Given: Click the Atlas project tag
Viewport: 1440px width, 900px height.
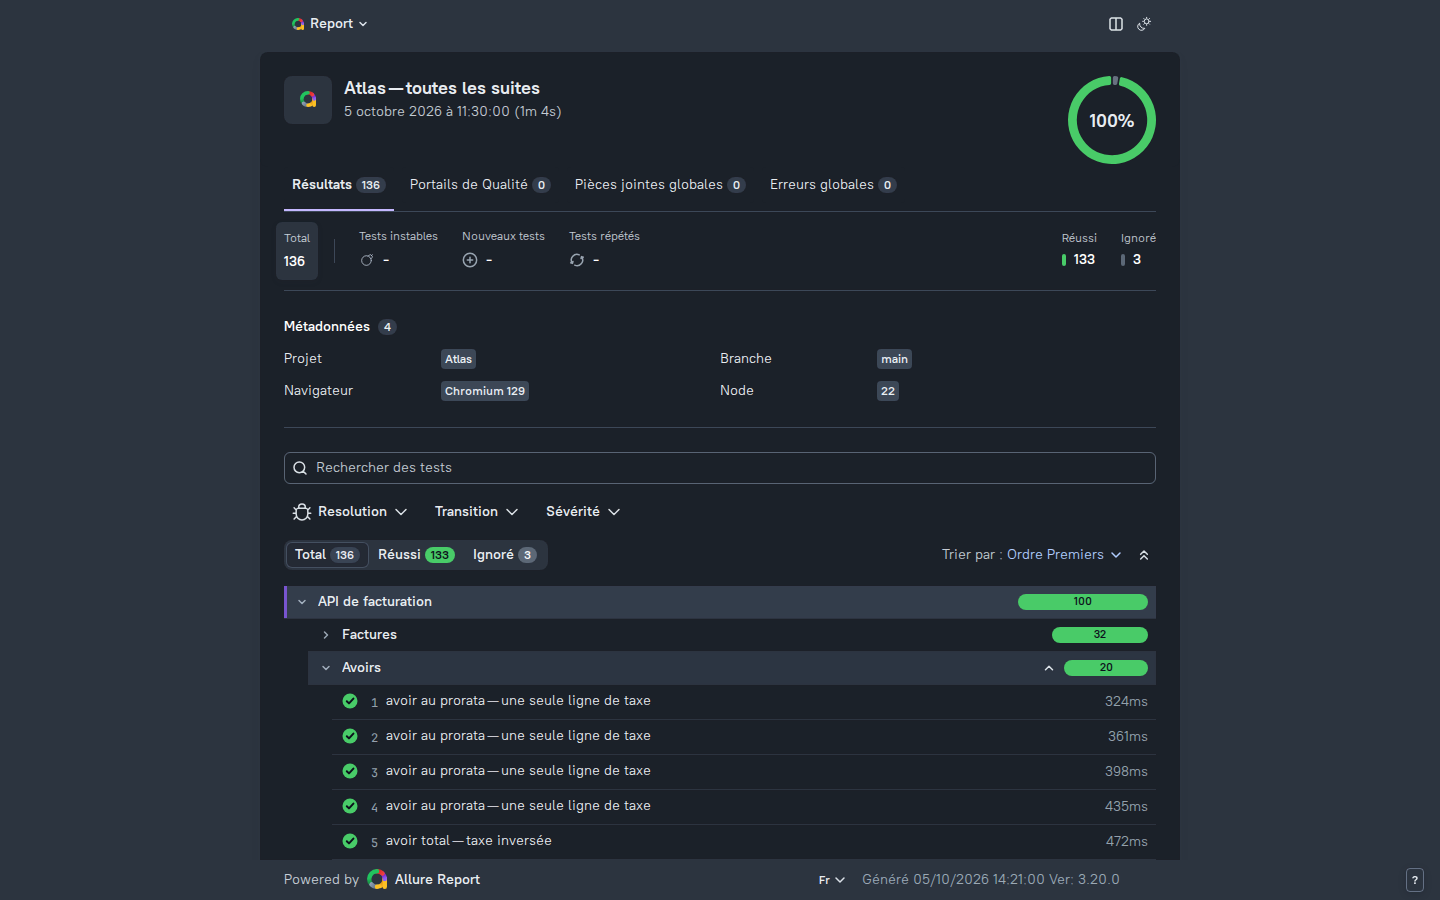Looking at the screenshot, I should click(x=458, y=359).
